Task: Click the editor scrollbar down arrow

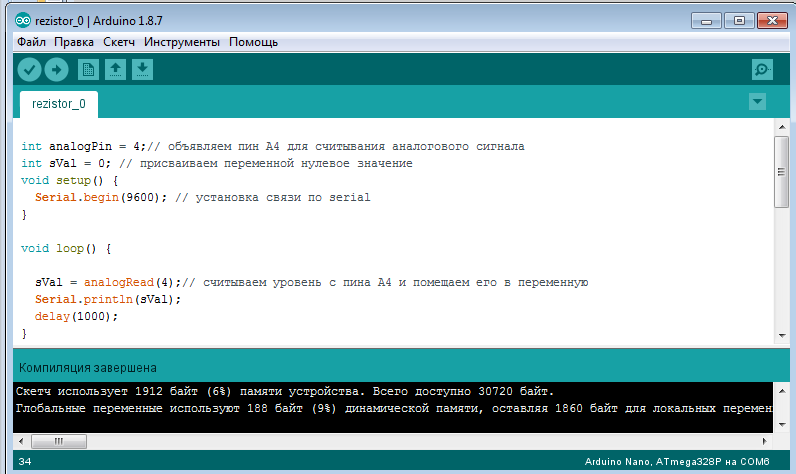Action: (782, 335)
